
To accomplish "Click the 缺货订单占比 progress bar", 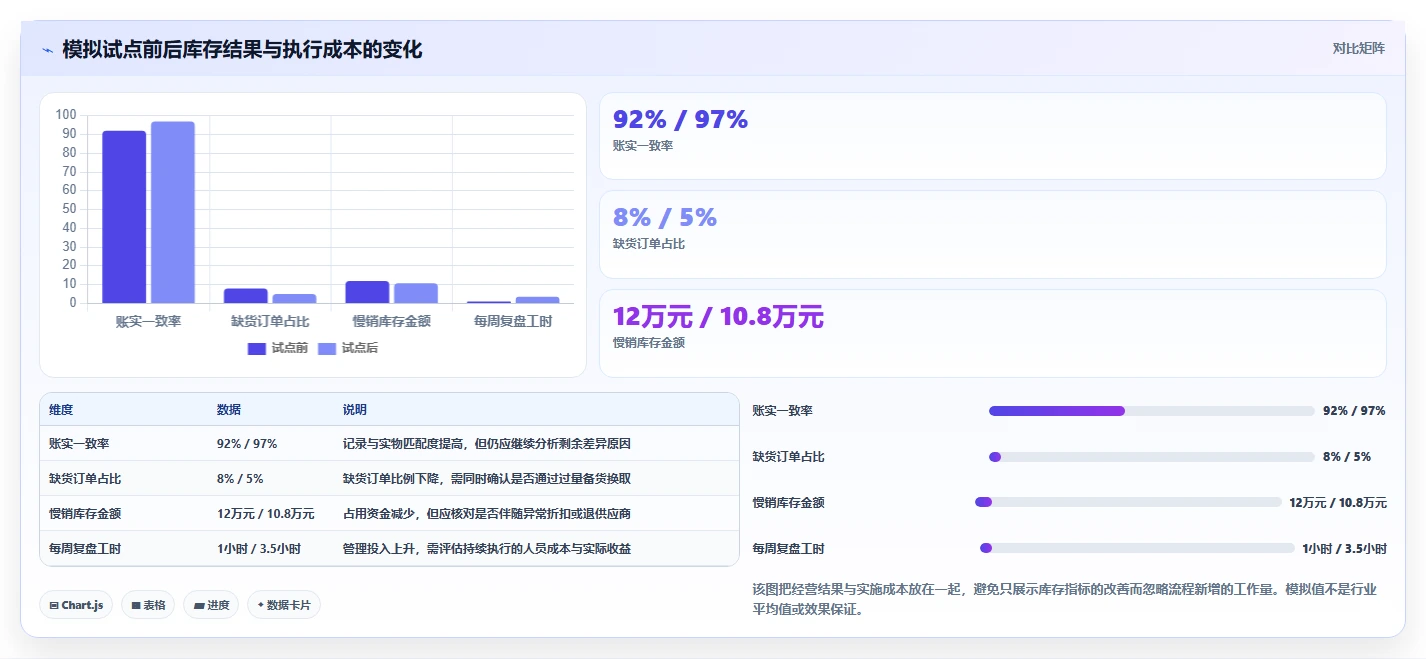I will pos(1151,457).
